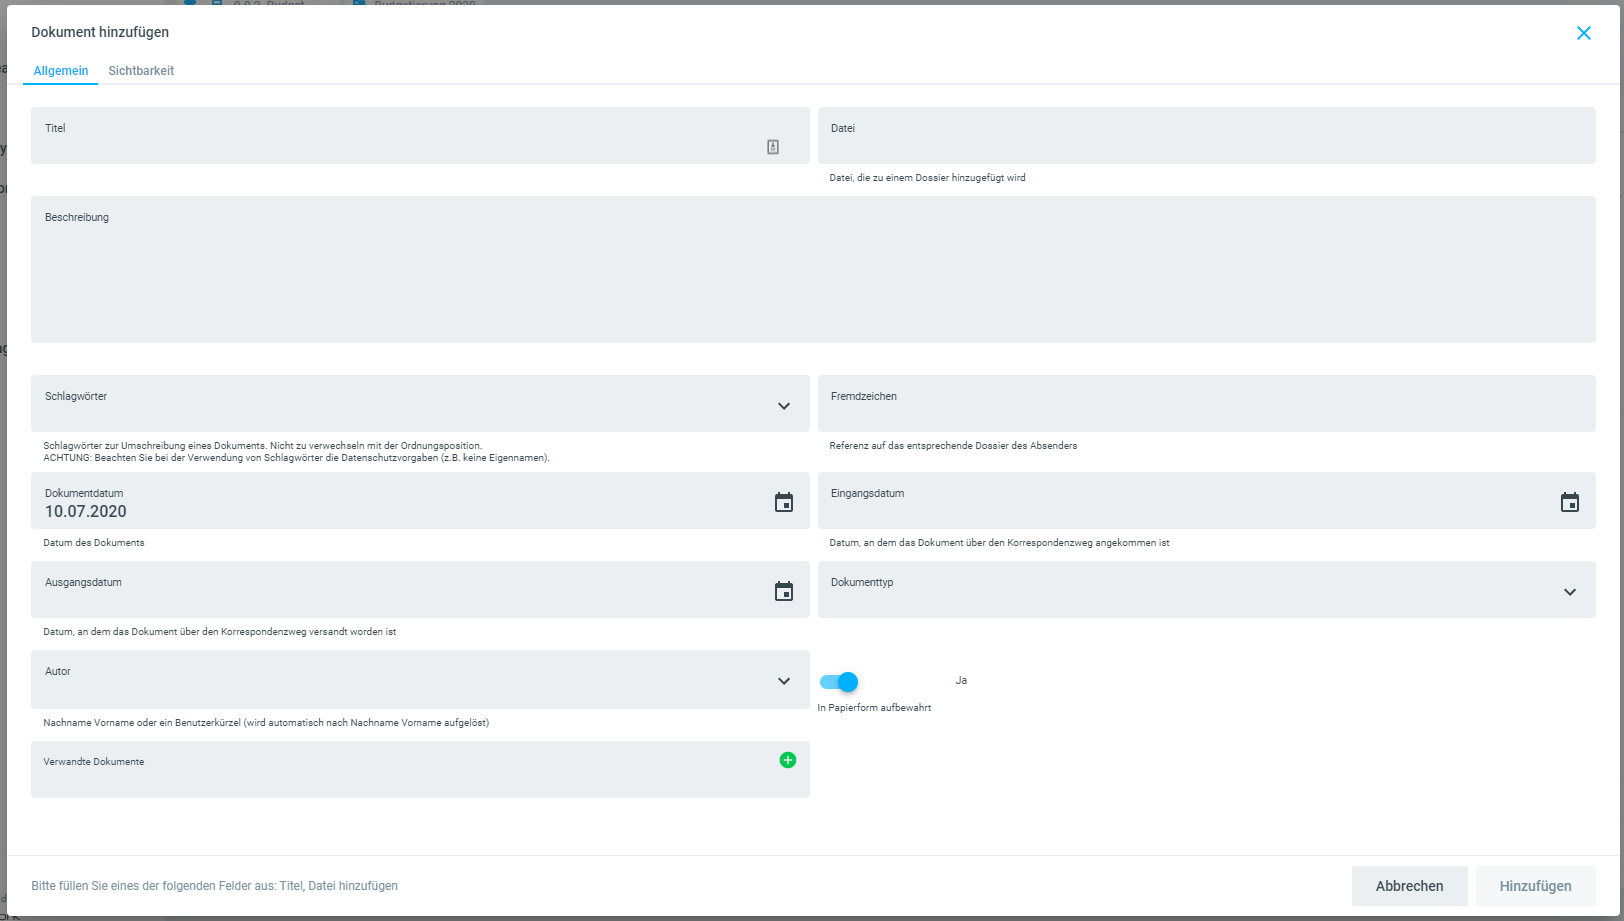Open the Ausgangsdatum calendar picker

tap(784, 591)
